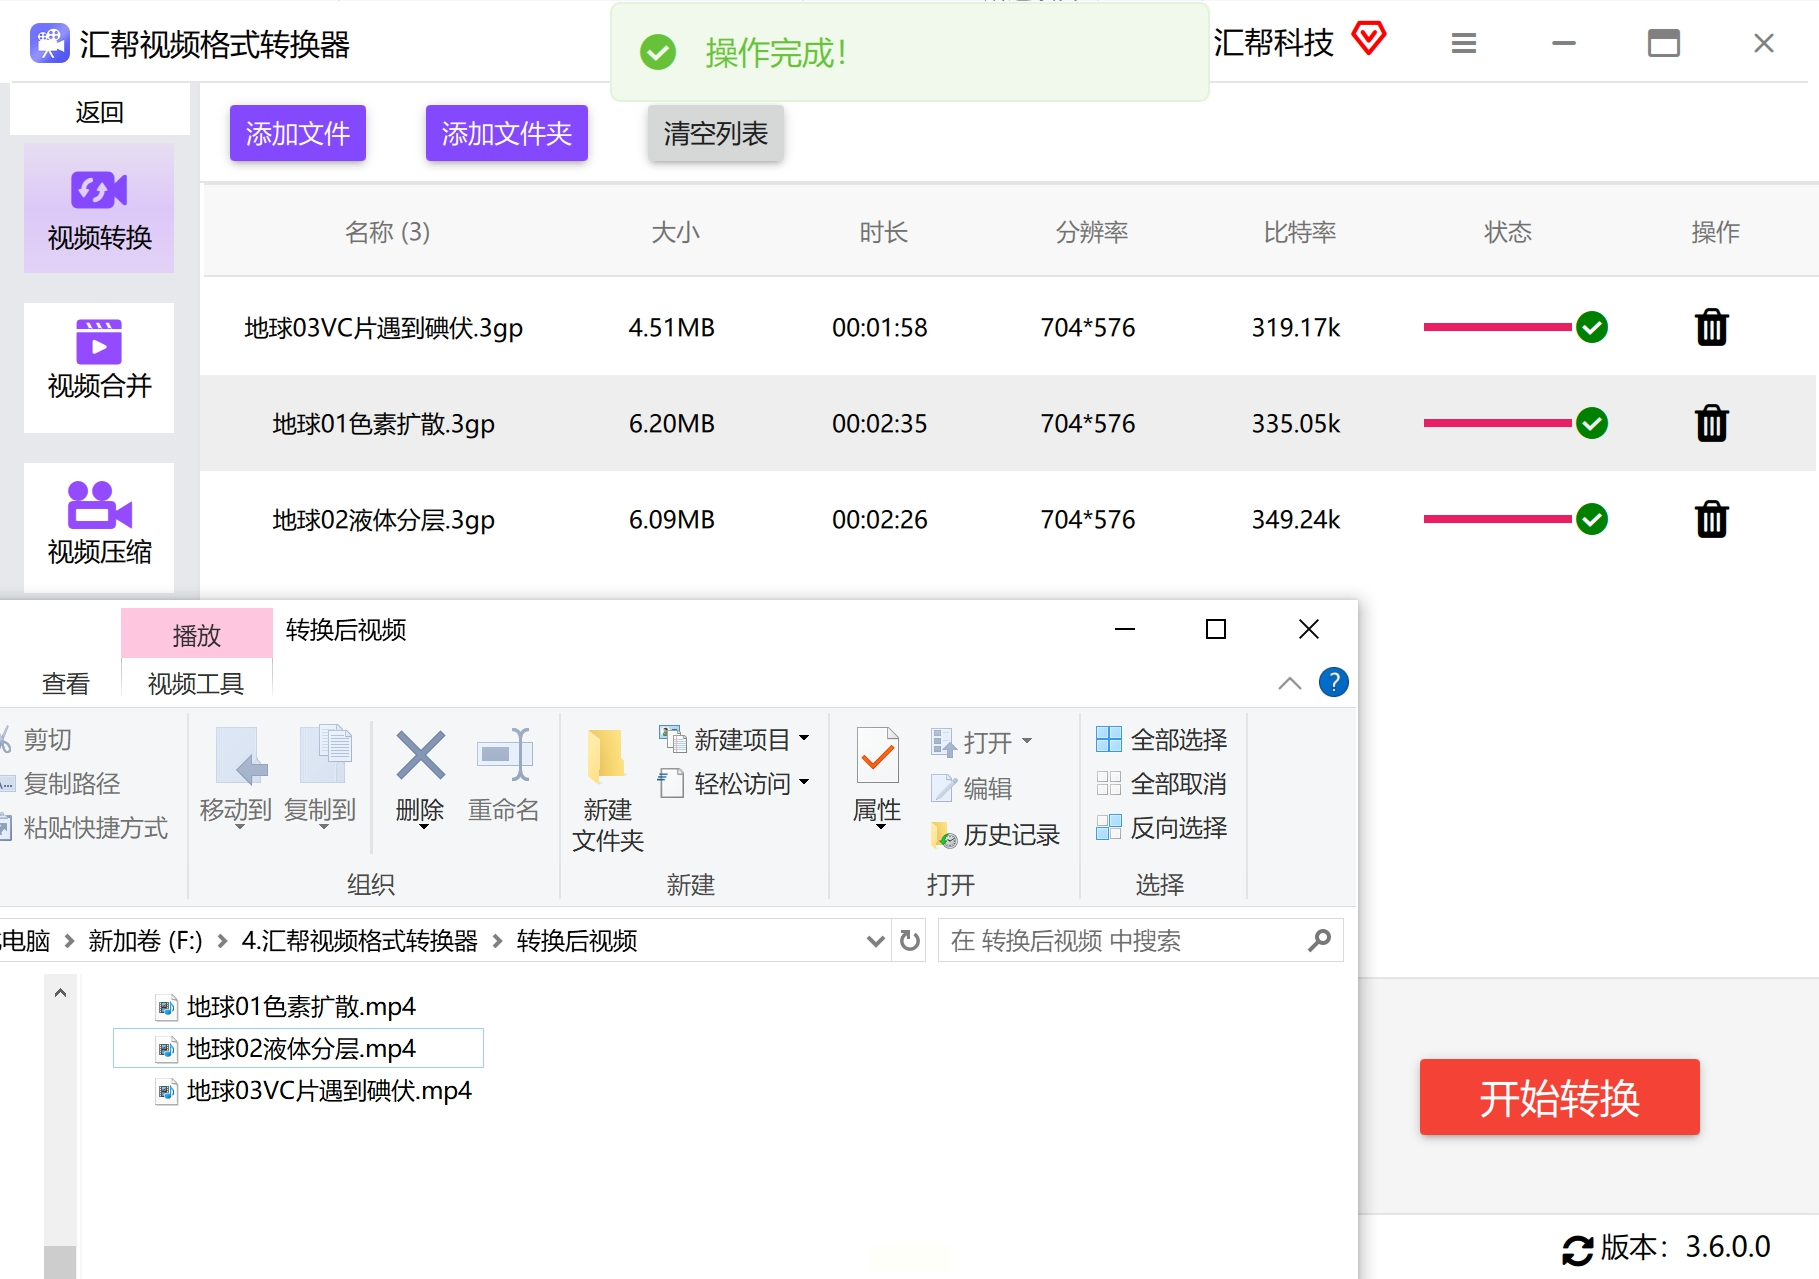The height and width of the screenshot is (1279, 1819).
Task: Select the 视频工具 ribbon tab
Action: 196,684
